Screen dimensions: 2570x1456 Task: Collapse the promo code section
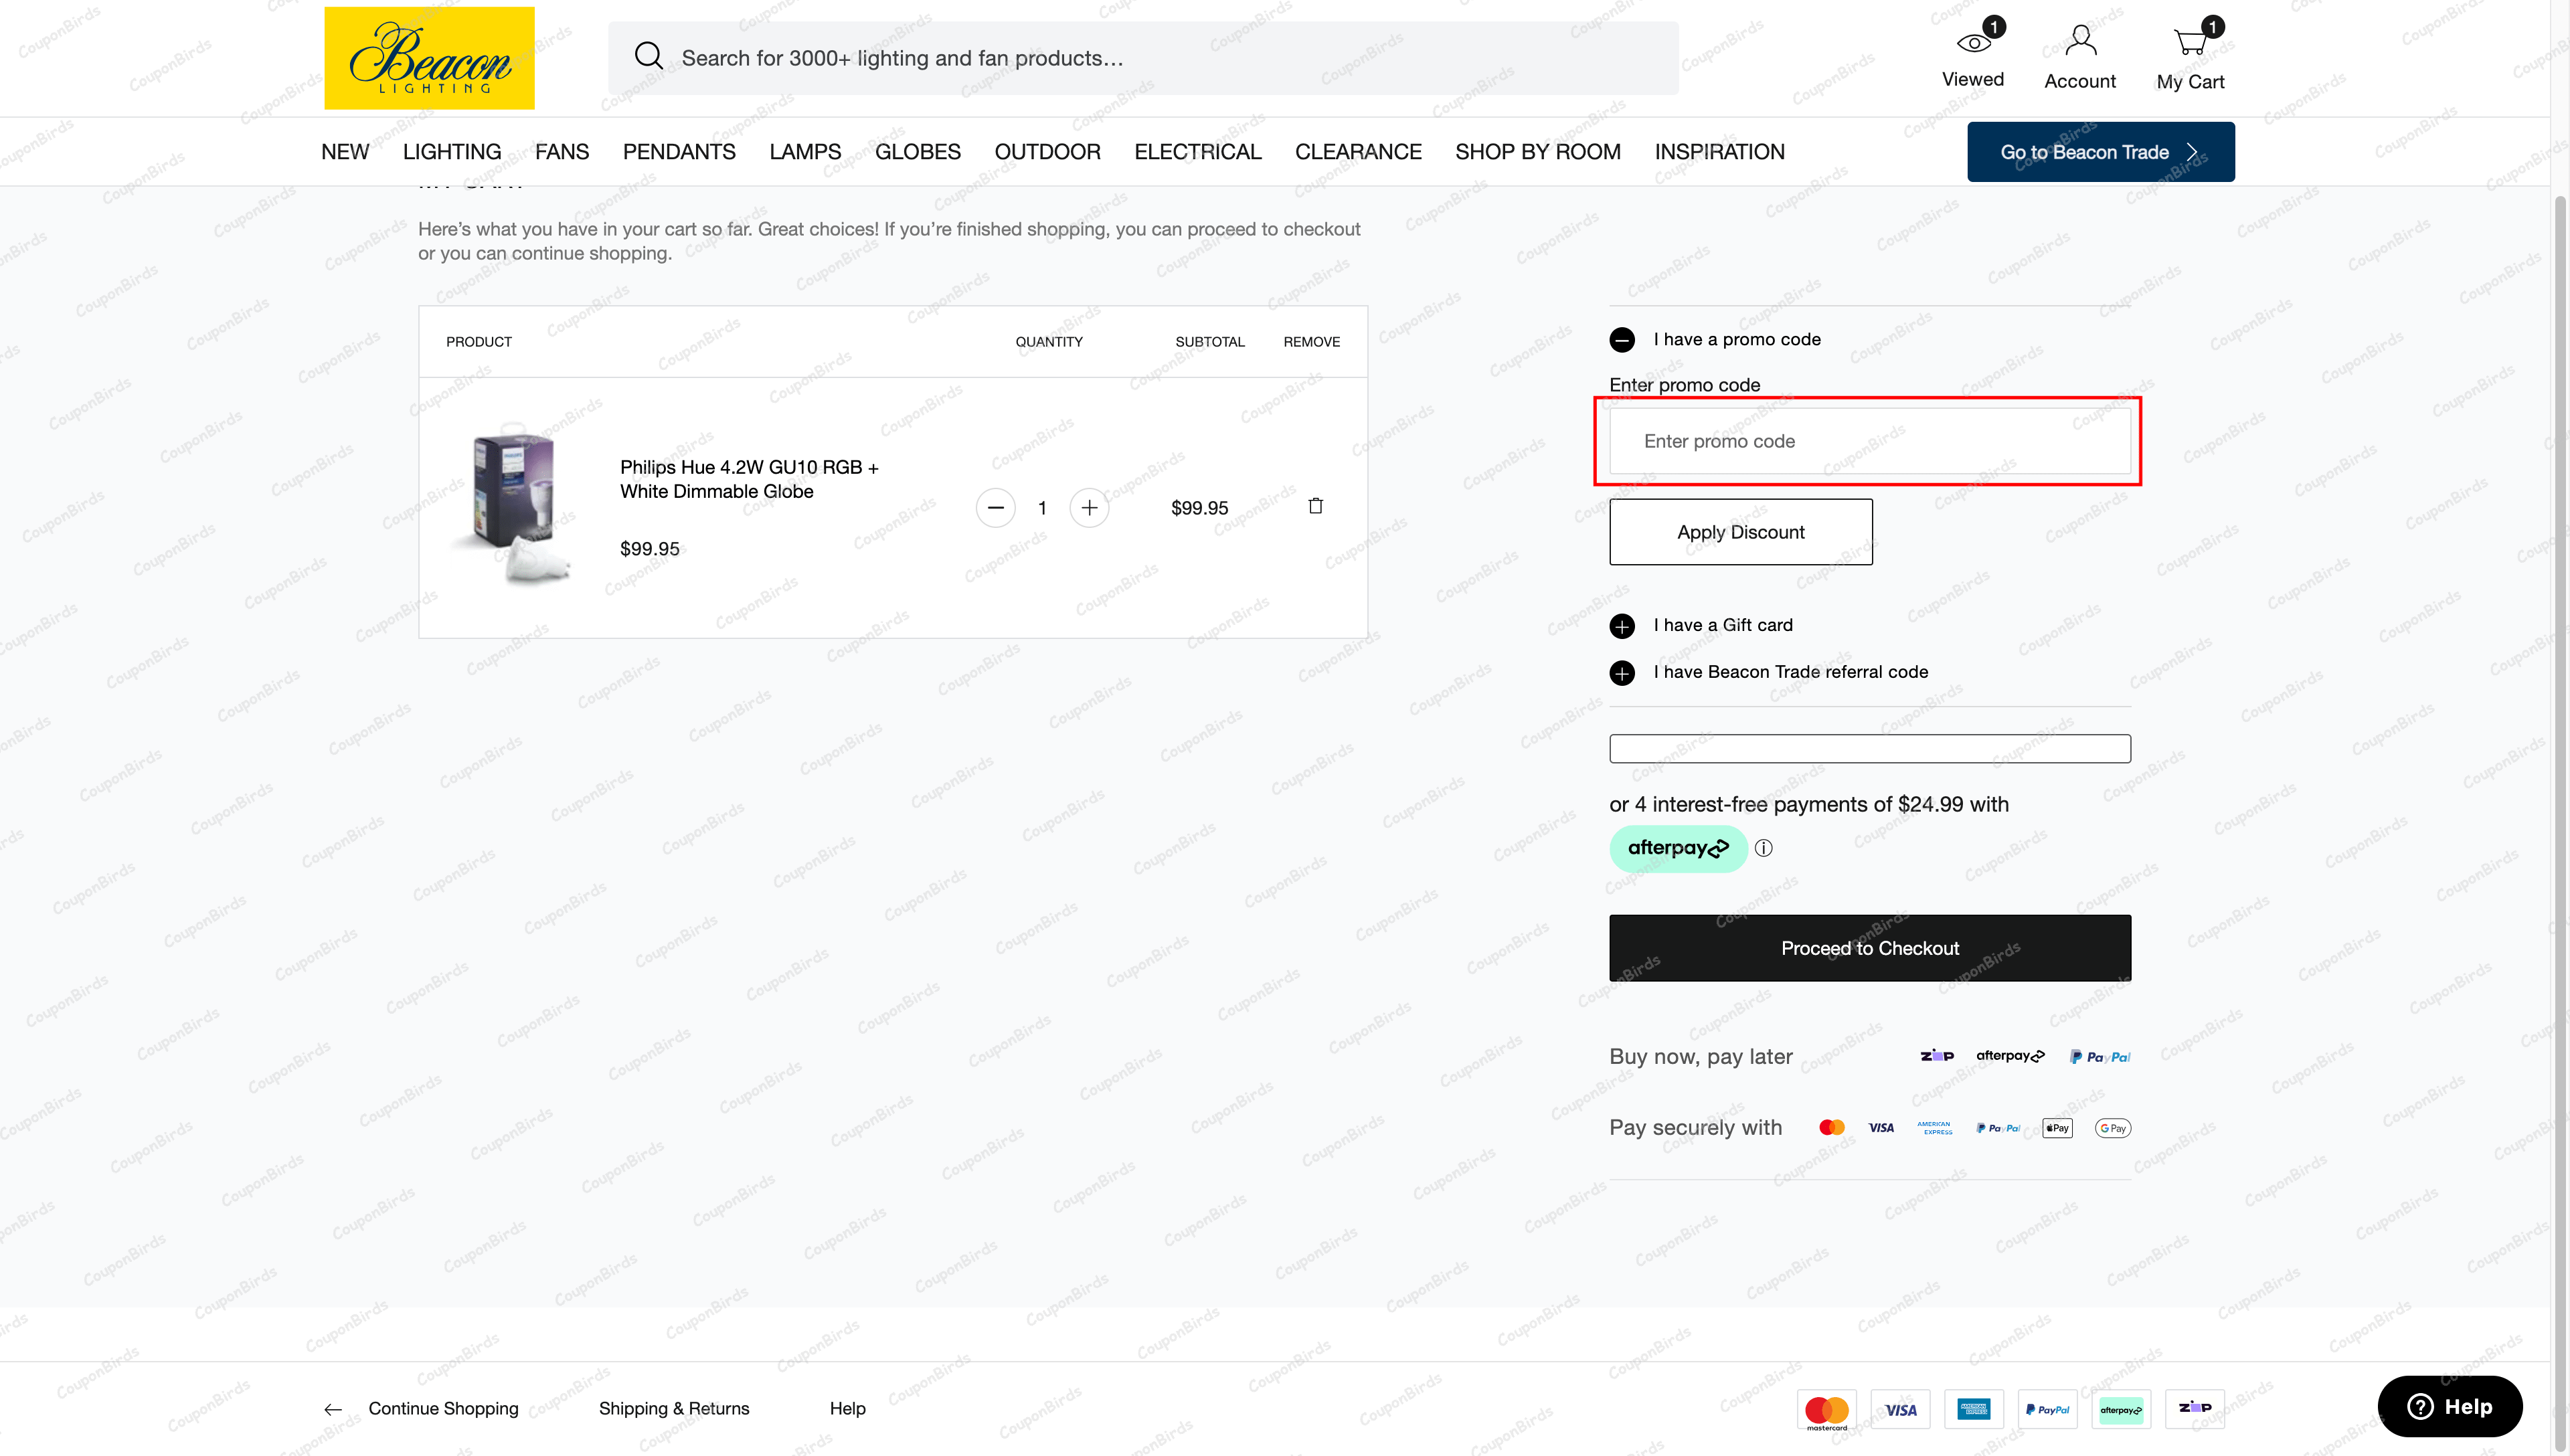[x=1622, y=340]
